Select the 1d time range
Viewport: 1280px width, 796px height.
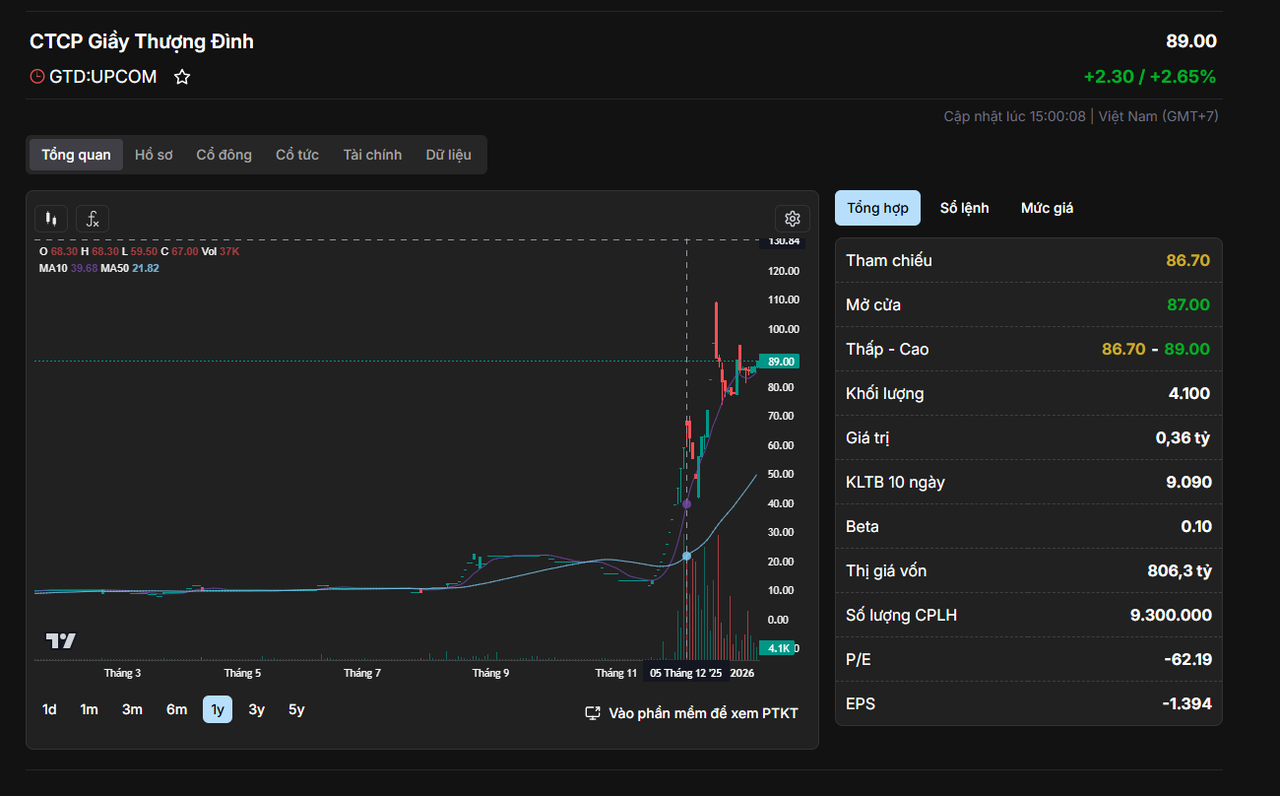click(49, 709)
